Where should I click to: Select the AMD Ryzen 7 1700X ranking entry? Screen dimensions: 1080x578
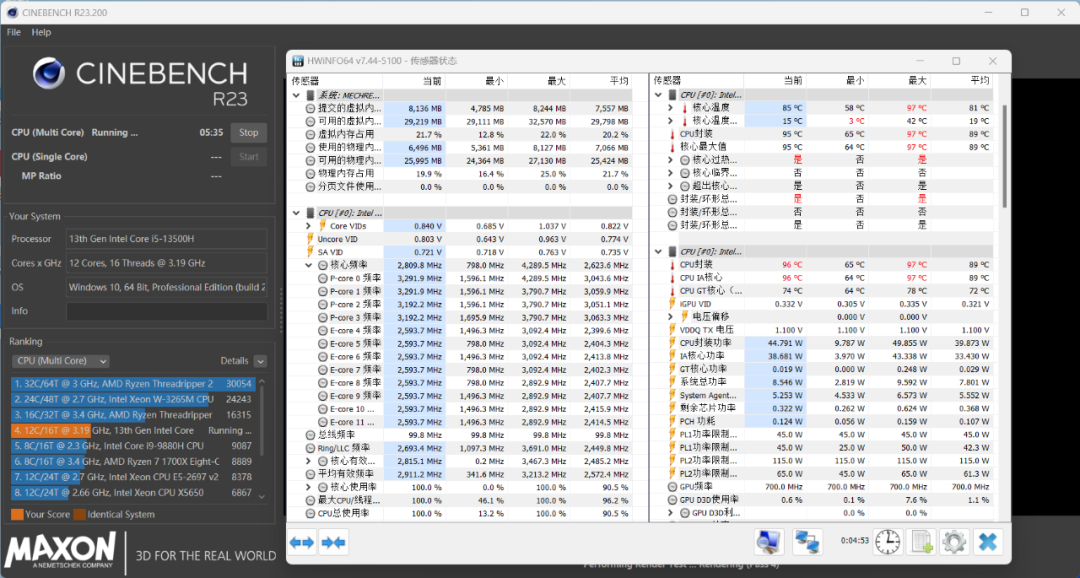click(x=134, y=462)
